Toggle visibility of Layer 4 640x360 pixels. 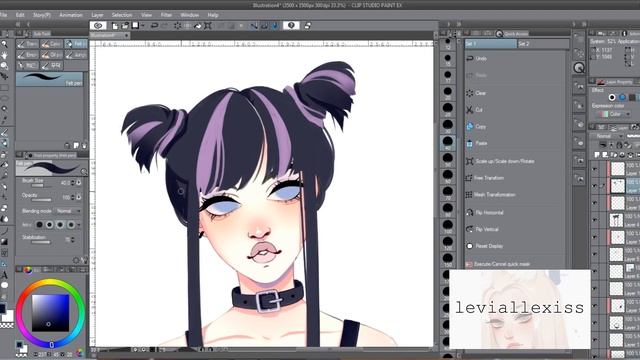(x=595, y=220)
